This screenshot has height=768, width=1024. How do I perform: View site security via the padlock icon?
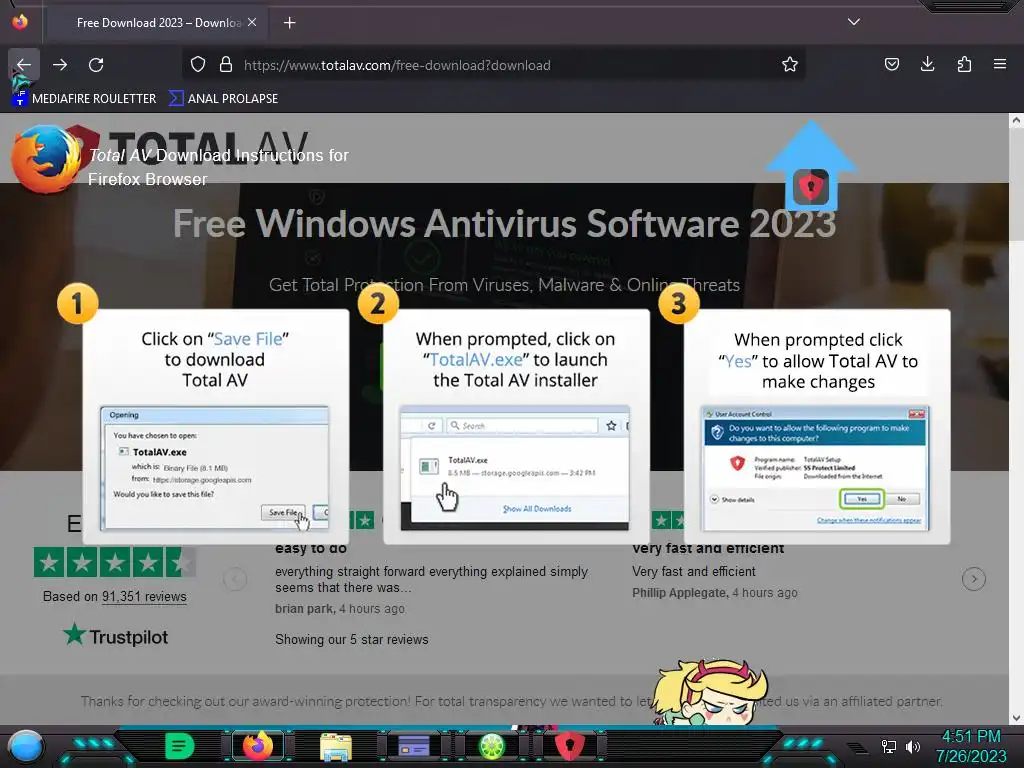226,65
